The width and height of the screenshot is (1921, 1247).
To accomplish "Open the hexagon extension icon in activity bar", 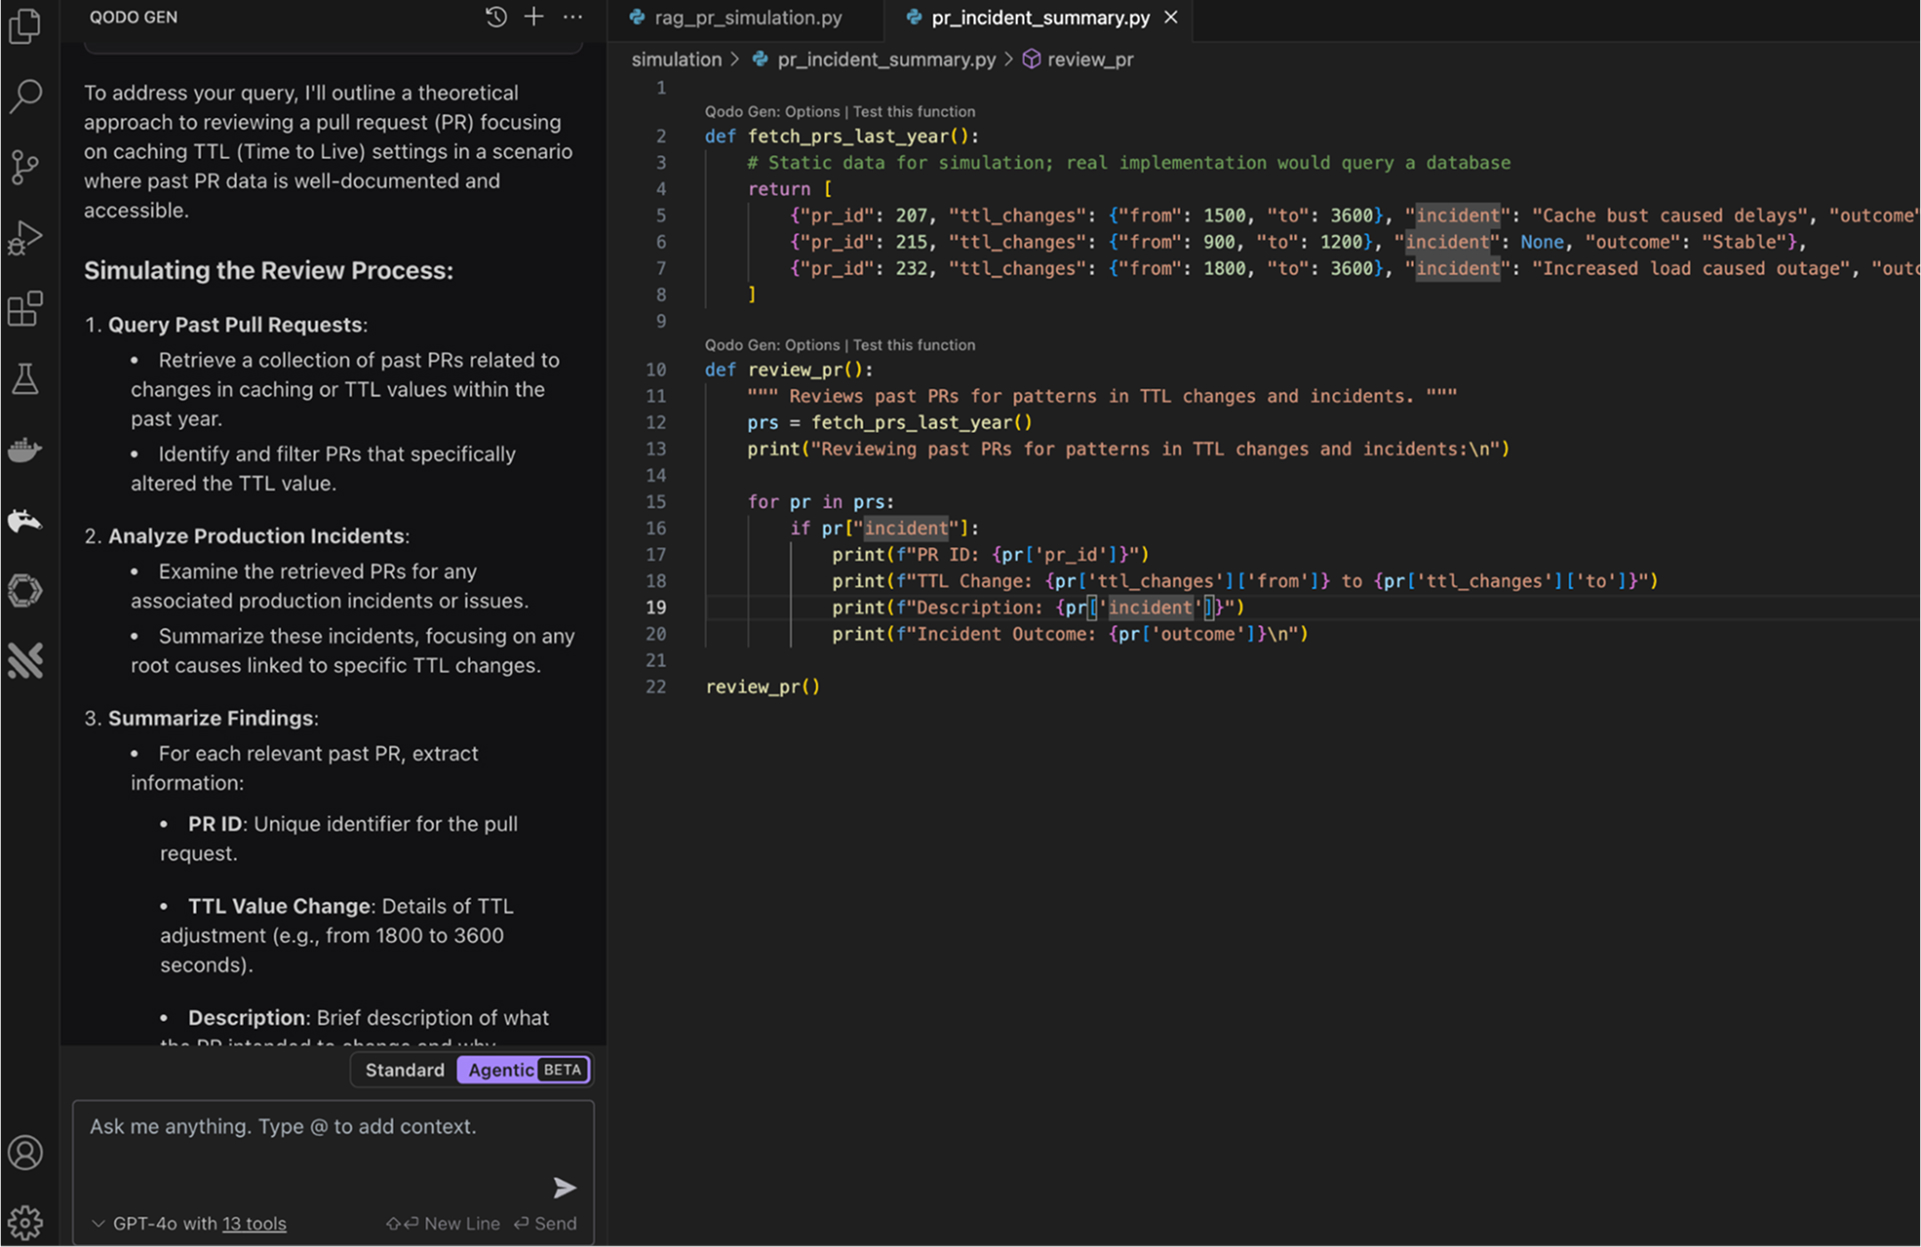I will pyautogui.click(x=25, y=591).
